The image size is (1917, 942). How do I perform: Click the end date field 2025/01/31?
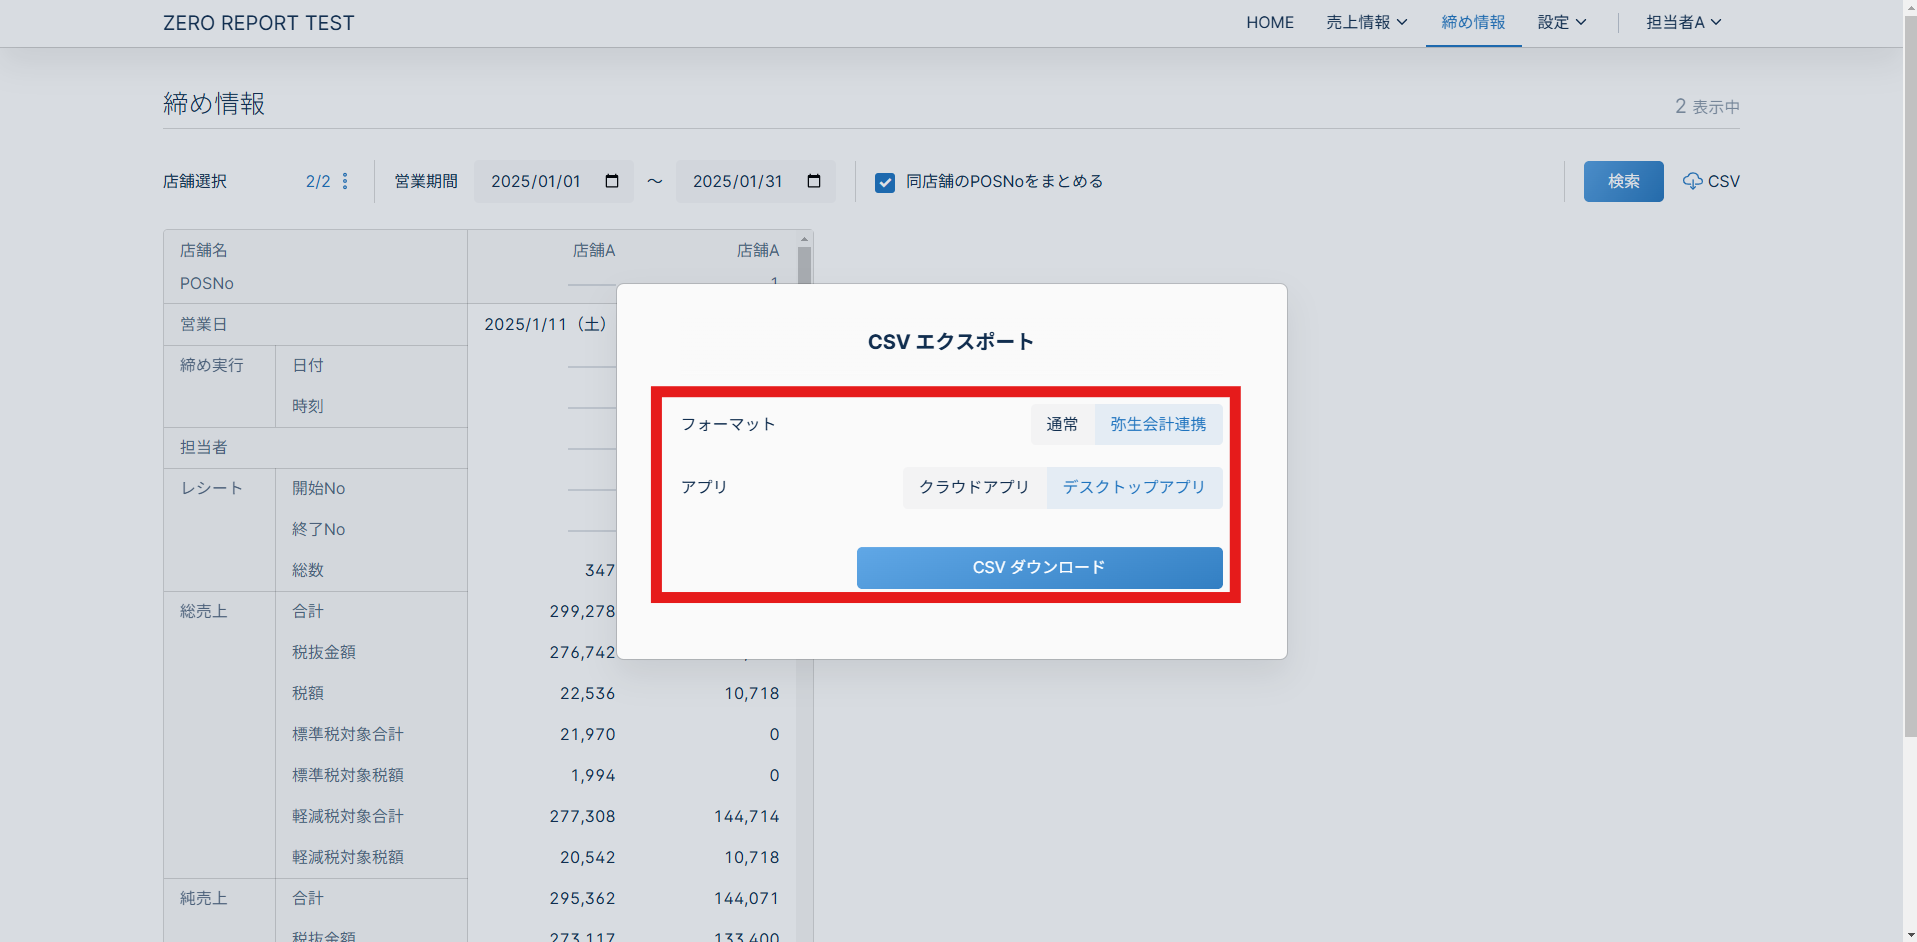tap(738, 181)
